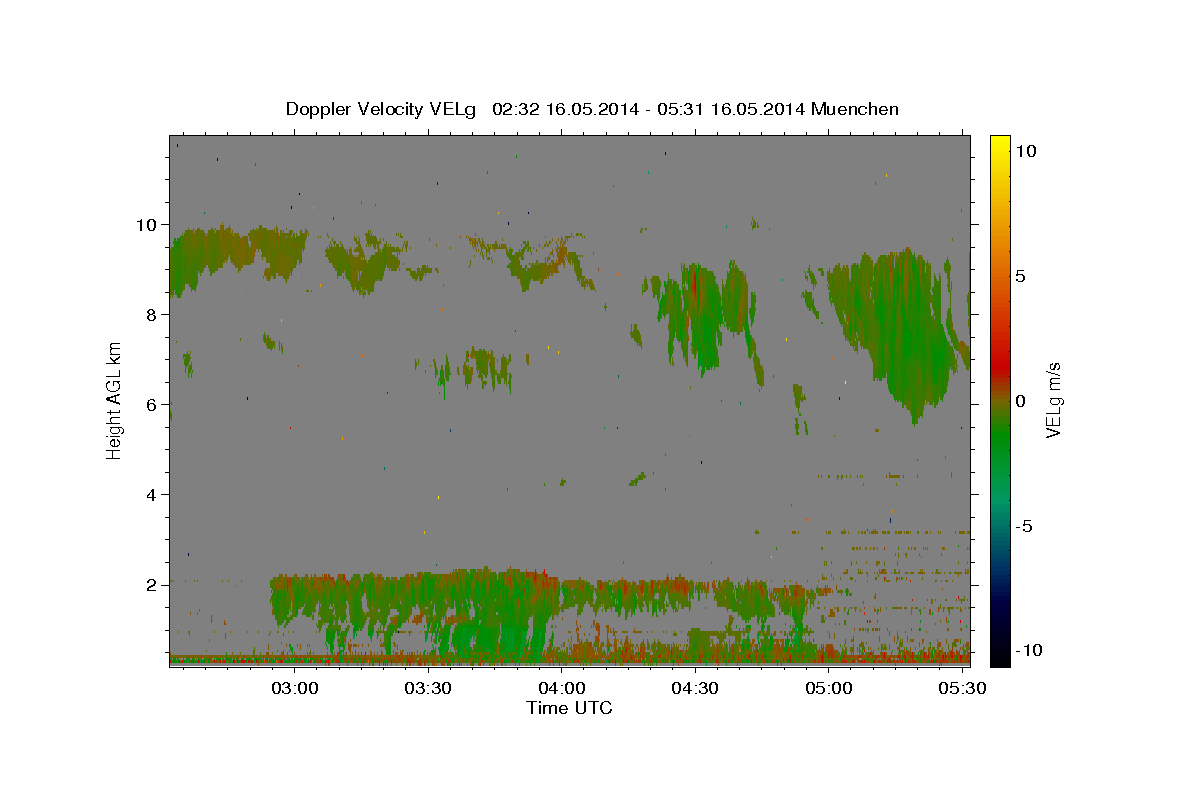Click the "Height AGL km" axis label
The width and height of the screenshot is (1200, 800).
[114, 400]
